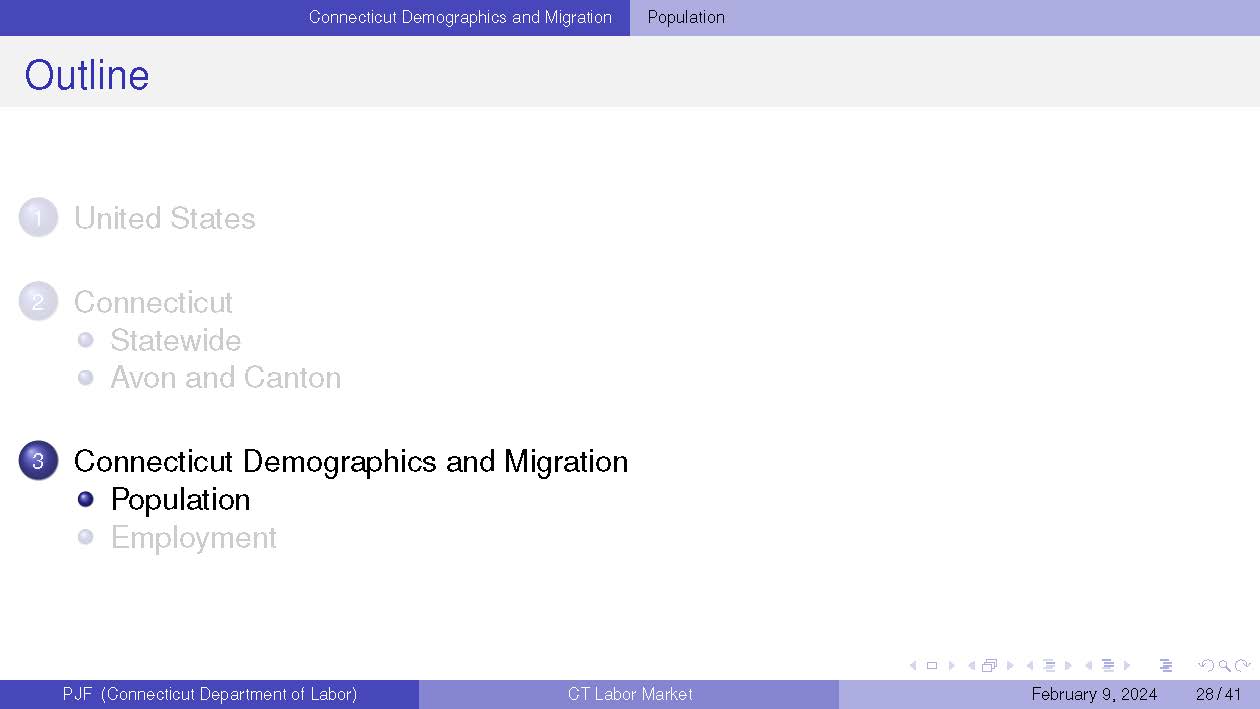Click the 'Outline' slide title
The height and width of the screenshot is (709, 1260).
point(87,75)
